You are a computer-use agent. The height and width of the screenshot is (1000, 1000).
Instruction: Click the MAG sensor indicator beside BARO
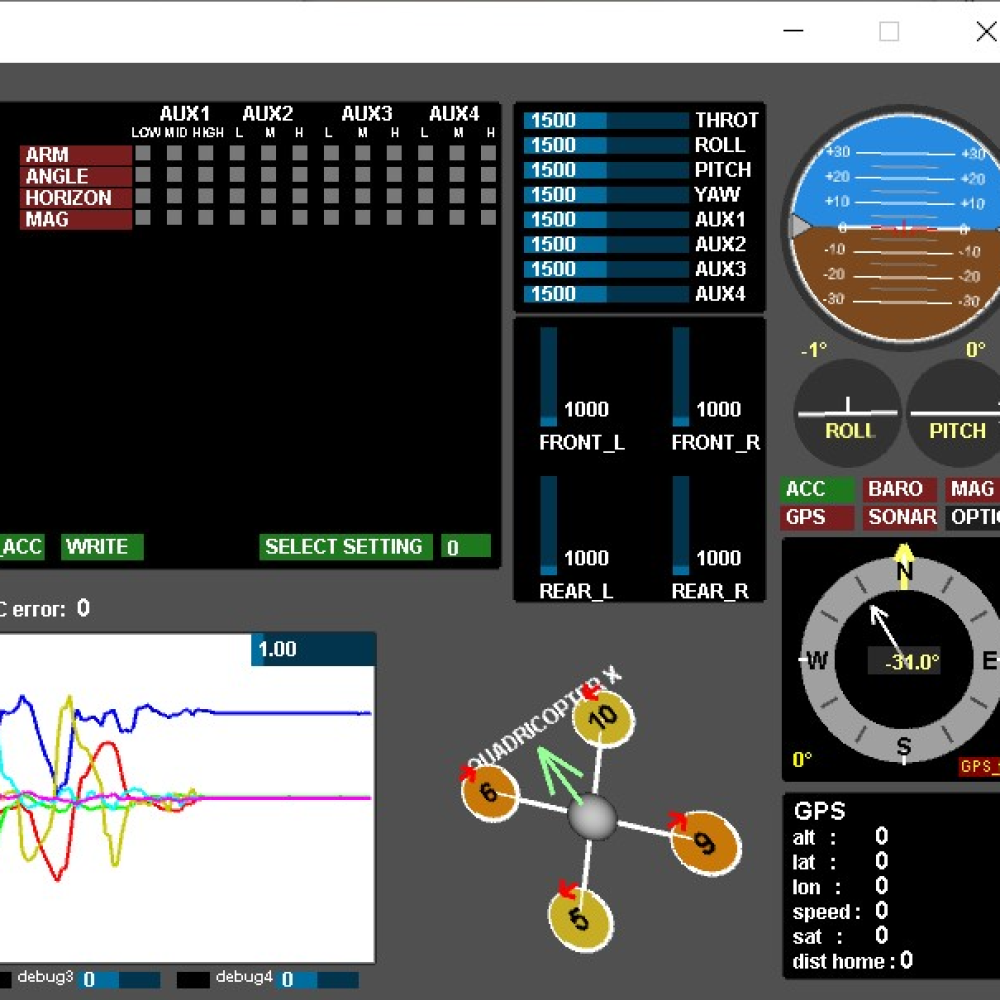pyautogui.click(x=973, y=489)
